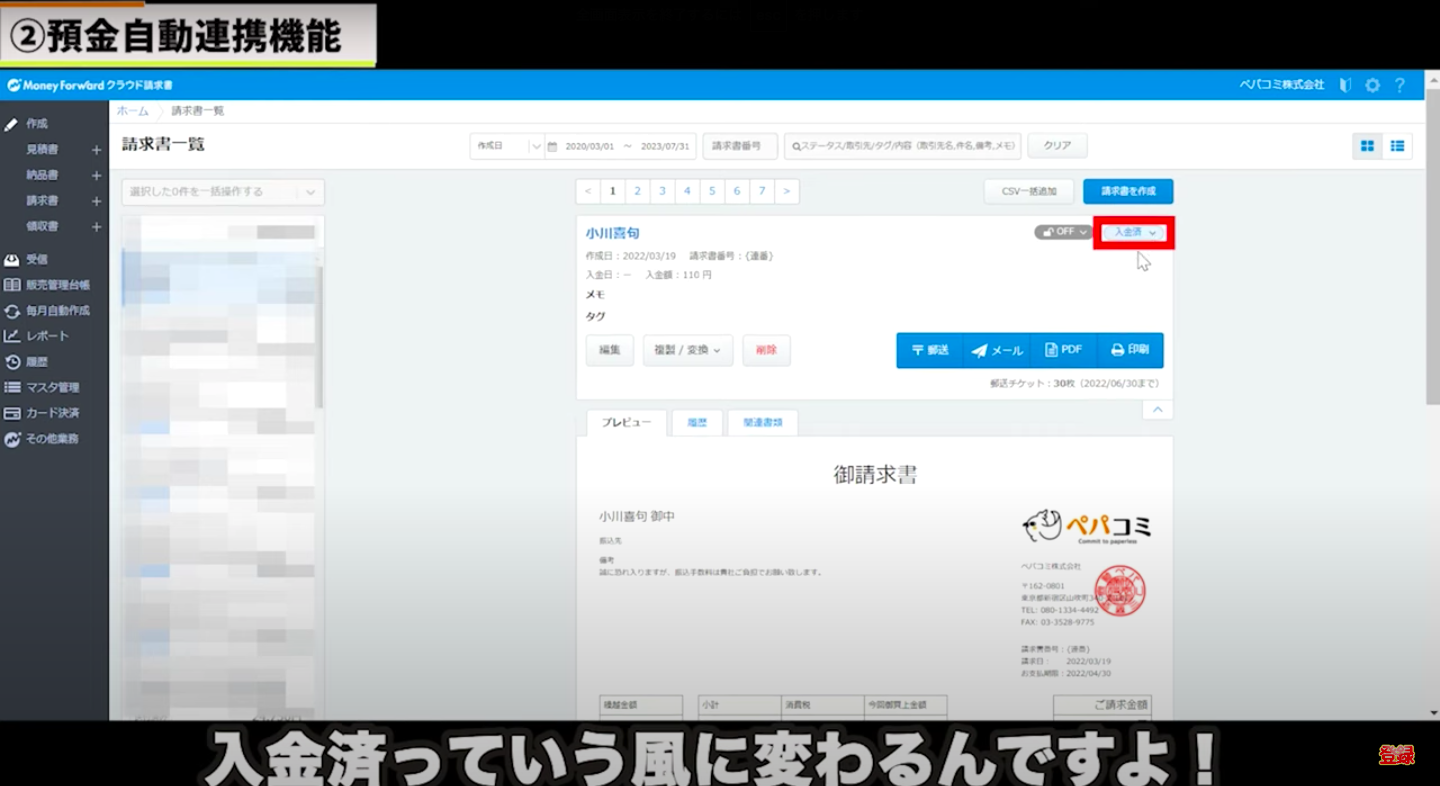Switch to list view layout icon

pyautogui.click(x=1397, y=146)
